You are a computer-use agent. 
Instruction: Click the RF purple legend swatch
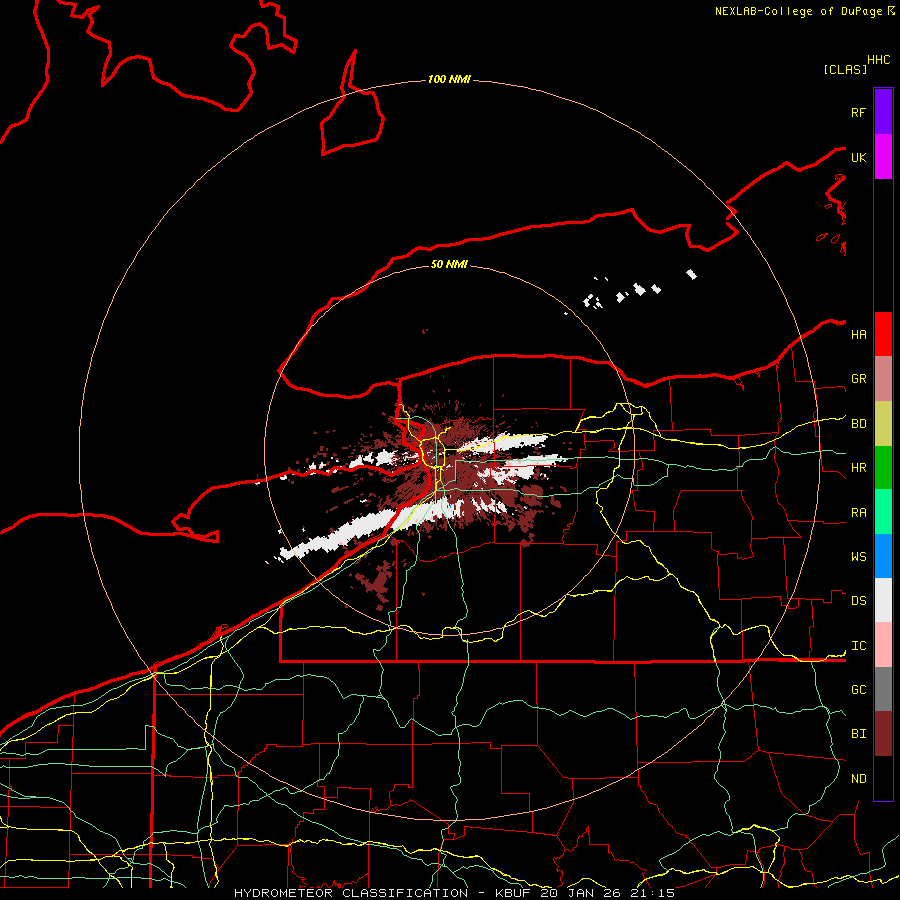pos(883,112)
